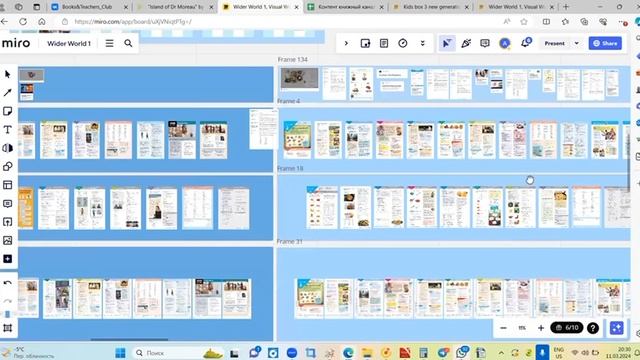Open the reactions celebration icon
Image resolution: width=640 pixels, height=360 pixels.
466,43
